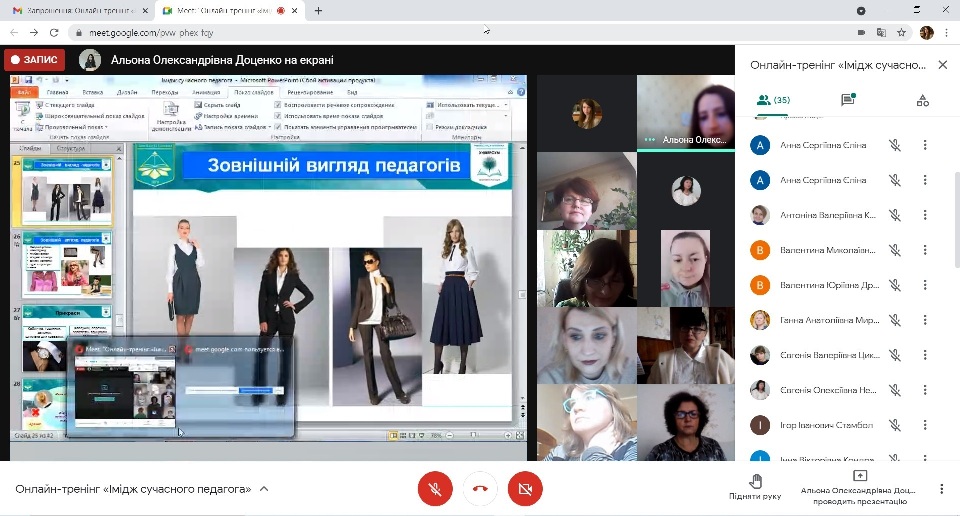Switch to the people tab (35)

773,100
